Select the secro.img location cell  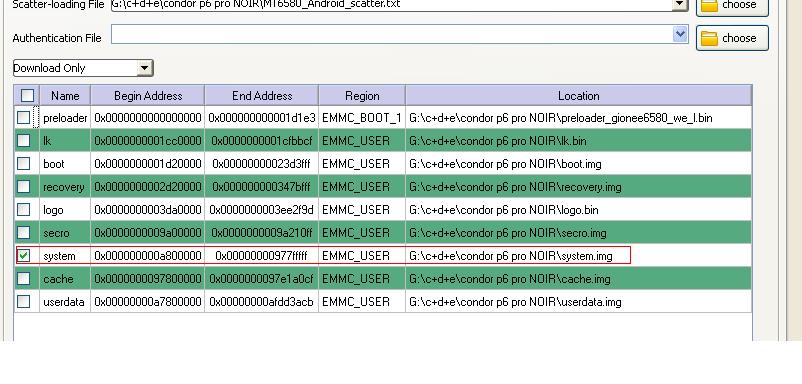(578, 233)
